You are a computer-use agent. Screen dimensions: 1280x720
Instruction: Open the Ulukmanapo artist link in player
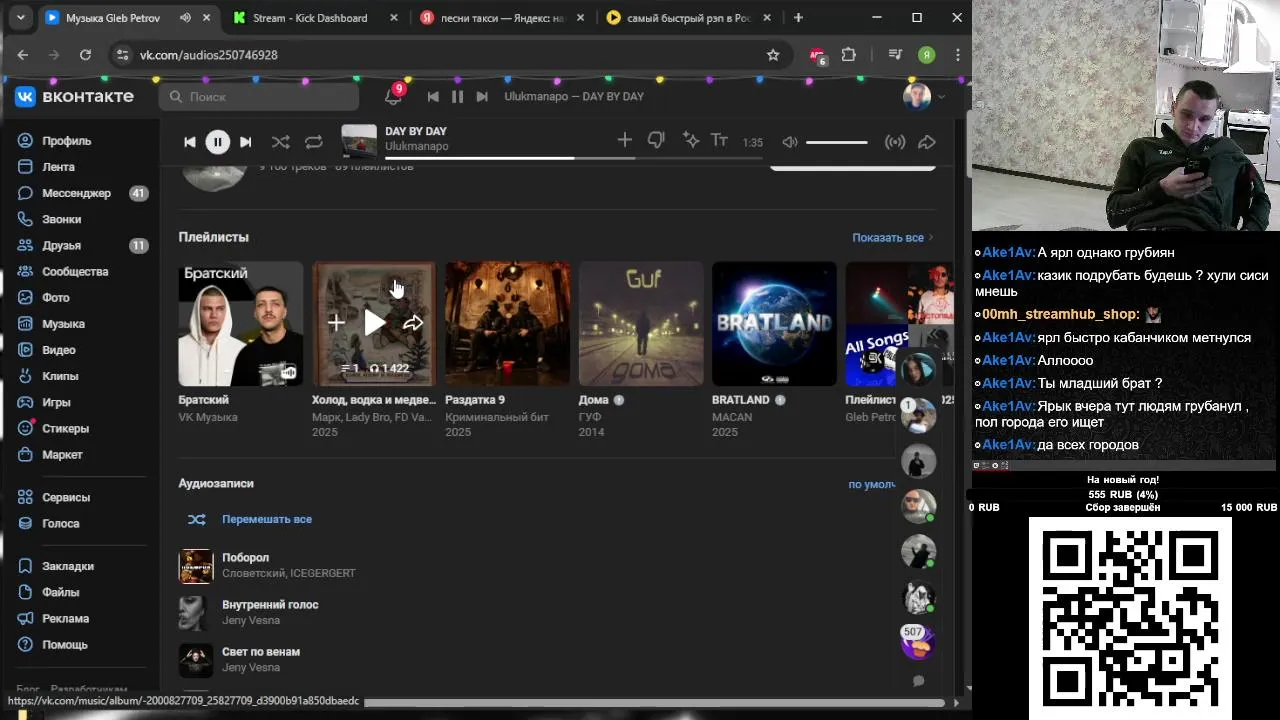[x=416, y=146]
